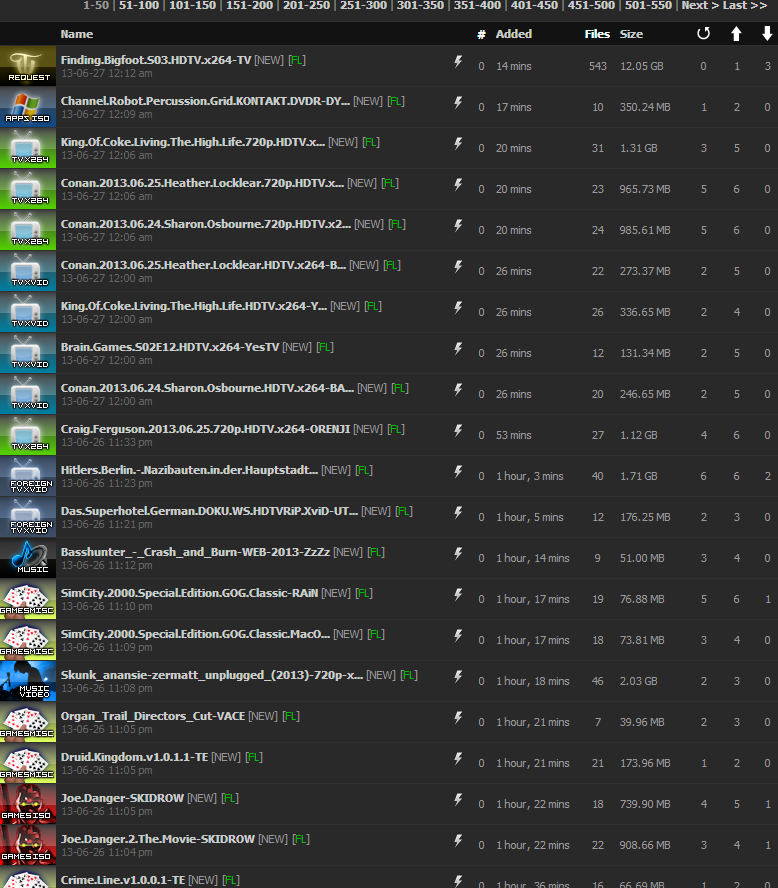
Task: Sort by Added column header
Action: click(x=514, y=34)
